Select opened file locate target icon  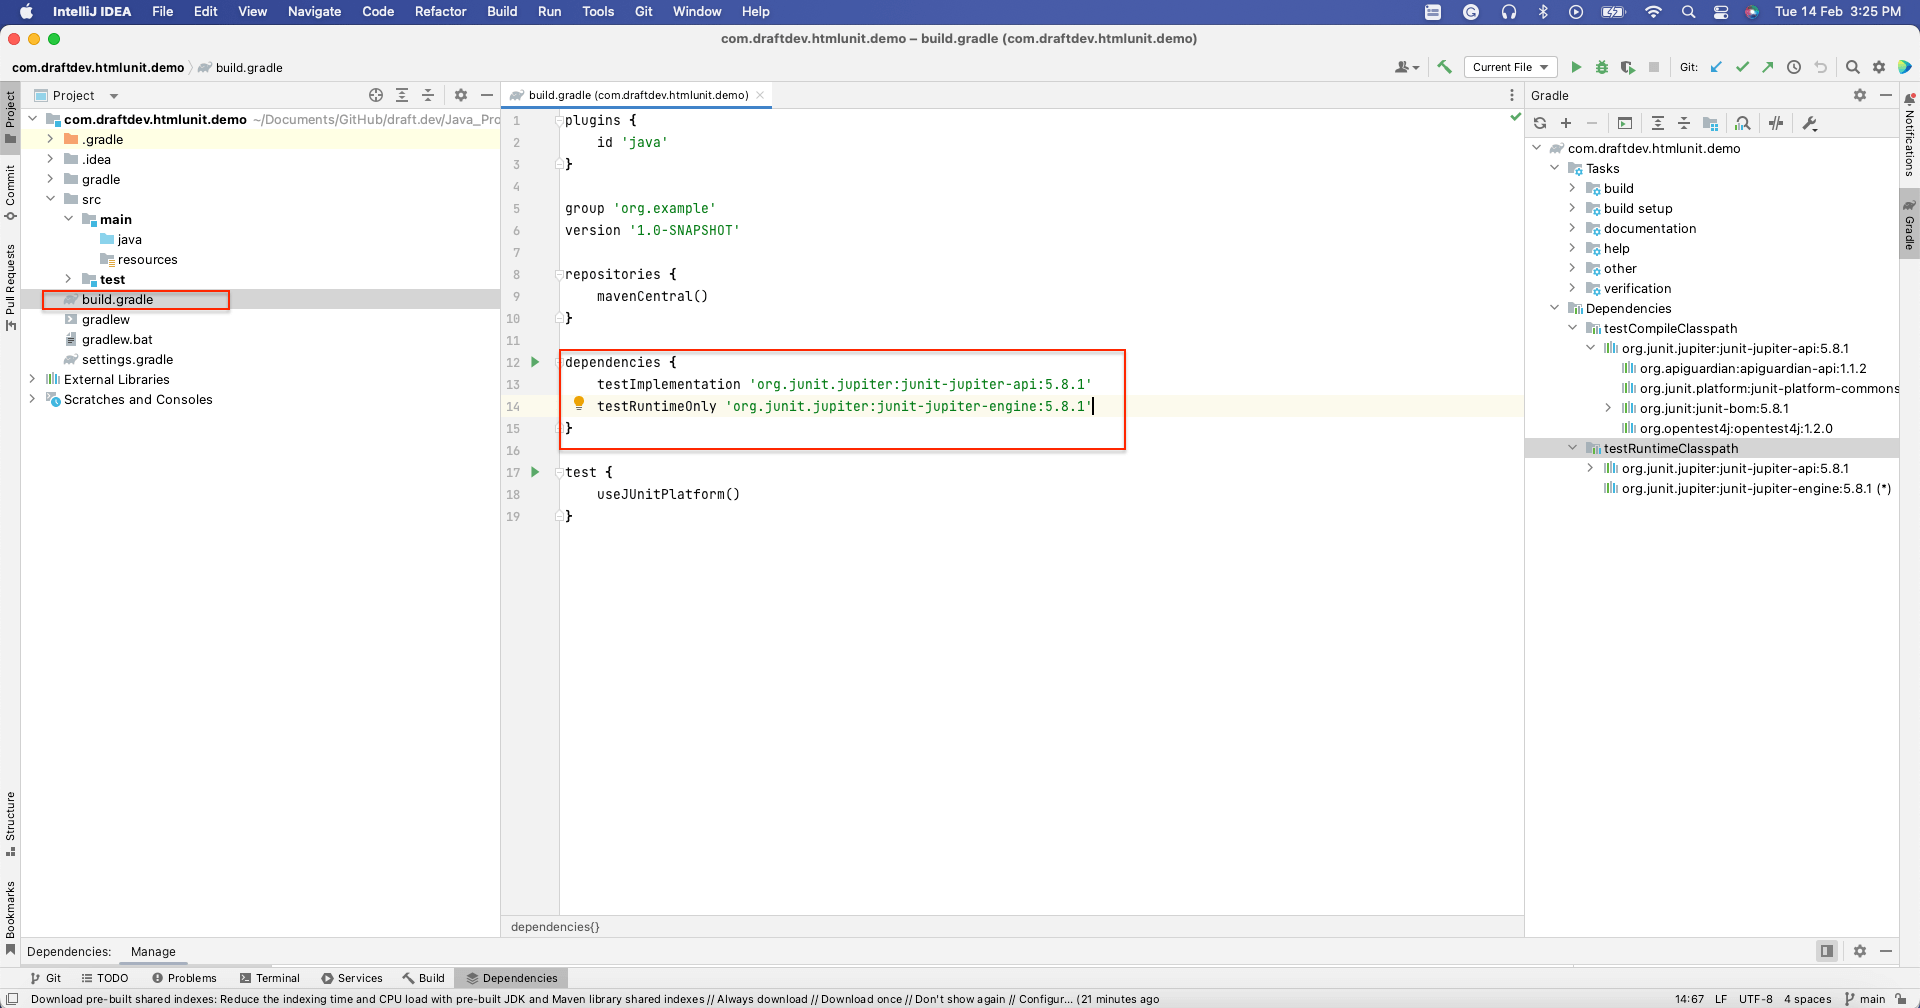tap(376, 95)
